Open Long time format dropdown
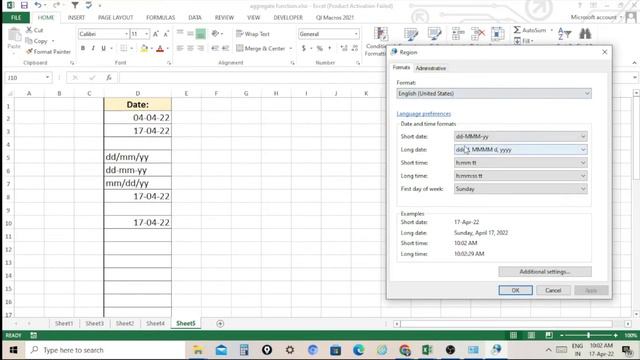Viewport: 640px width, 360px height. [521, 176]
